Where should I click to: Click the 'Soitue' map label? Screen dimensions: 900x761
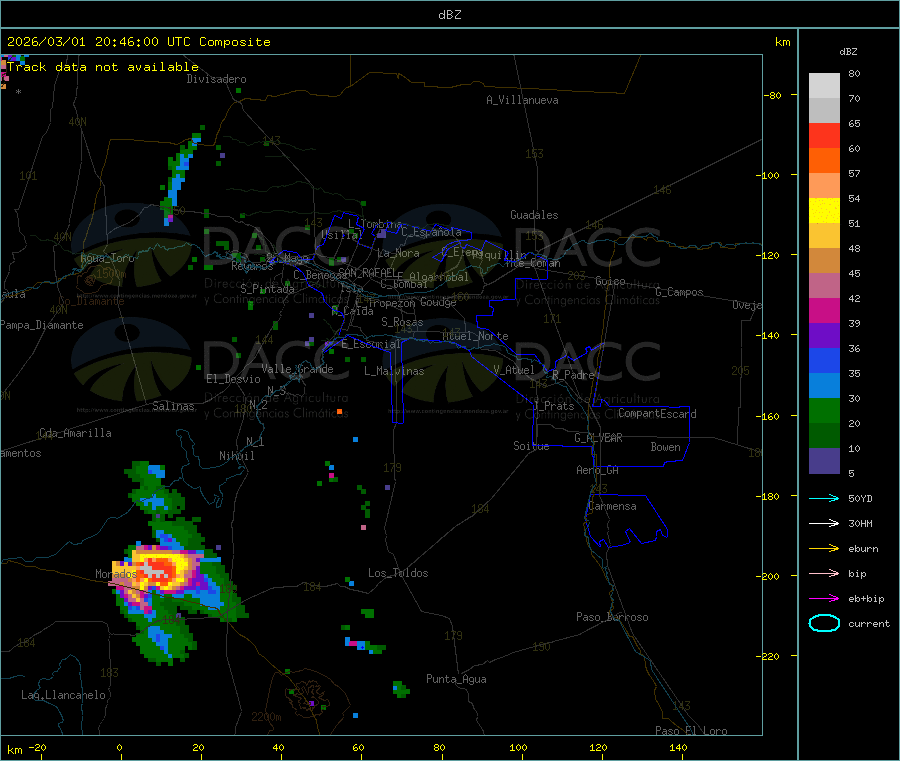coord(531,446)
